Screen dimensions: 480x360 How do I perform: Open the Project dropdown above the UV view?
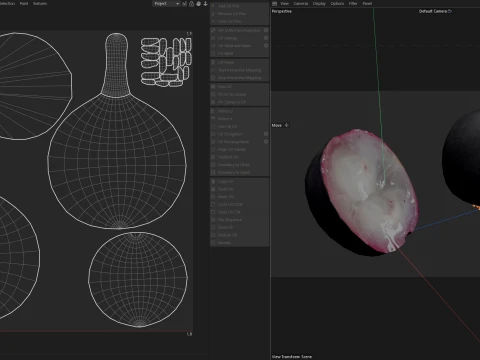tap(167, 4)
